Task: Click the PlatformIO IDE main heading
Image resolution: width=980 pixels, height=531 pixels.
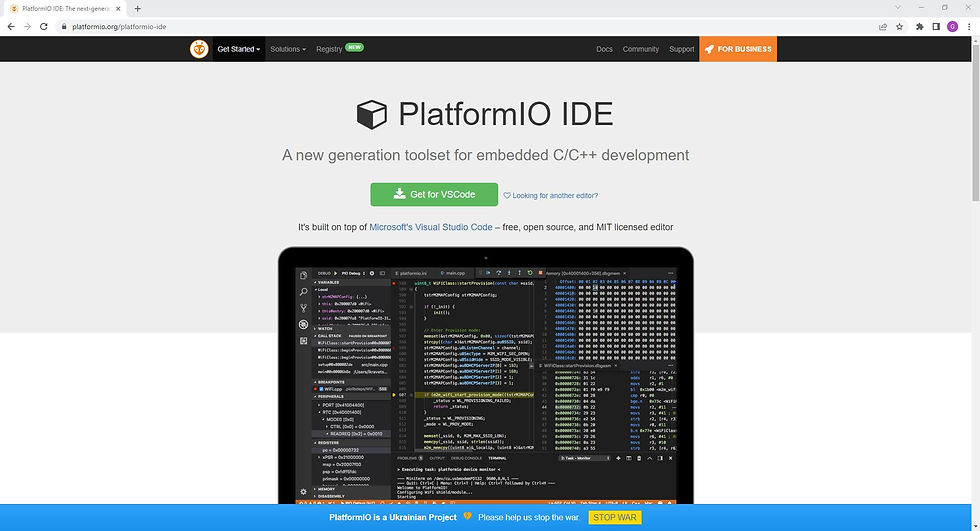Action: (506, 114)
